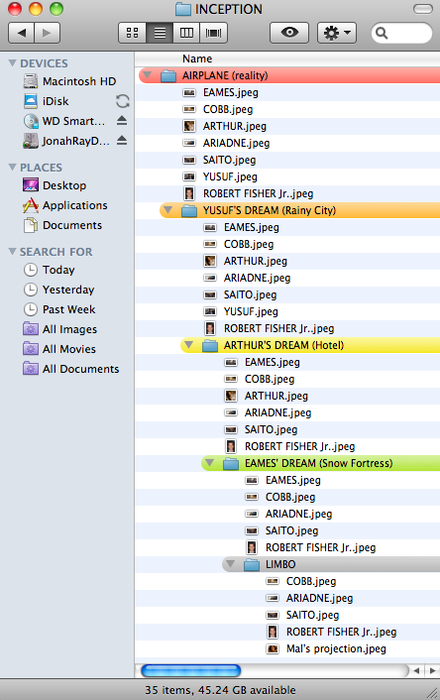Select ARTHUR.jpeg thumbnail under AIRPLANE (reality)
The height and width of the screenshot is (700, 440).
click(x=189, y=126)
